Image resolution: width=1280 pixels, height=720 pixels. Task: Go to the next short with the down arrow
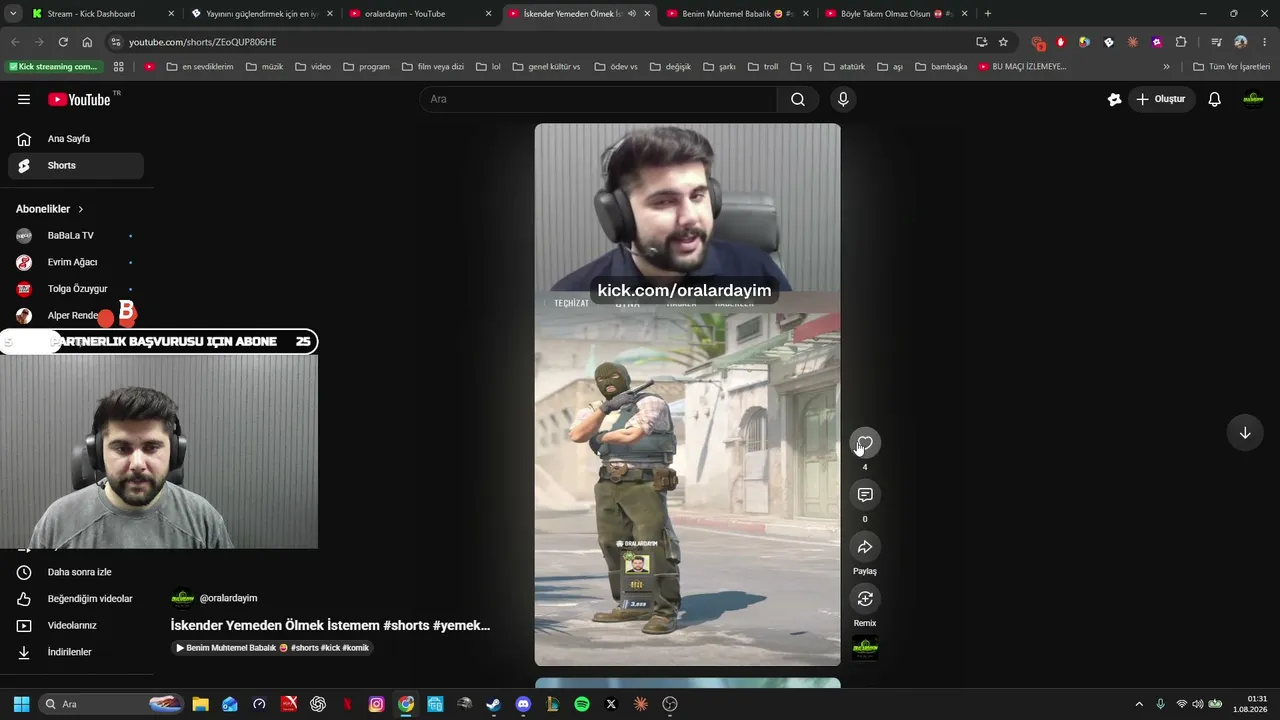click(1245, 433)
